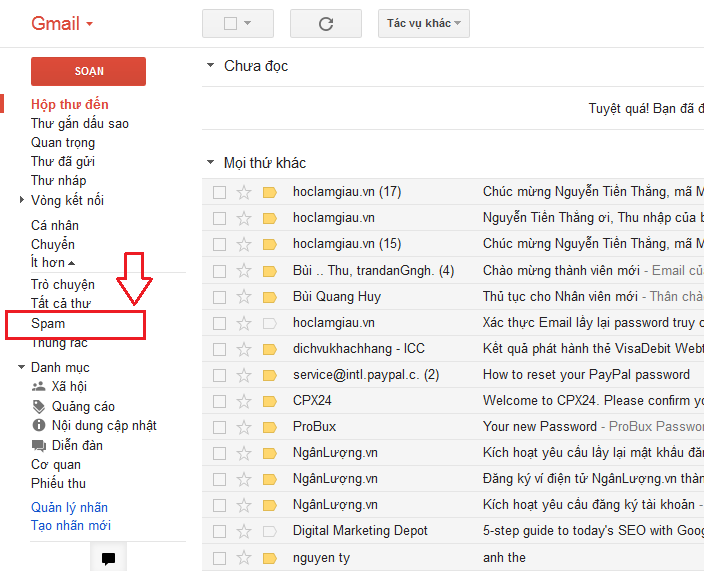704x571 pixels.
Task: Check the Bùi Quang Huy email checkbox
Action: click(220, 297)
